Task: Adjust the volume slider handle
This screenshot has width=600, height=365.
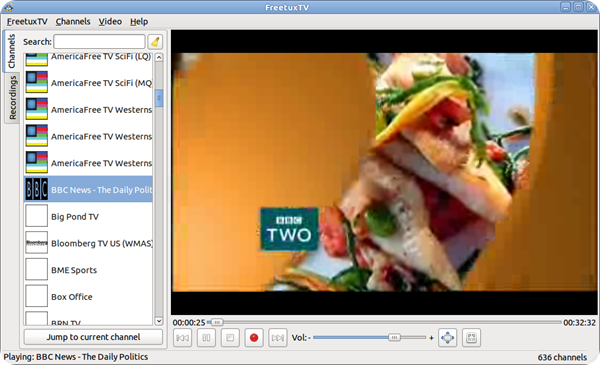Action: pyautogui.click(x=394, y=337)
